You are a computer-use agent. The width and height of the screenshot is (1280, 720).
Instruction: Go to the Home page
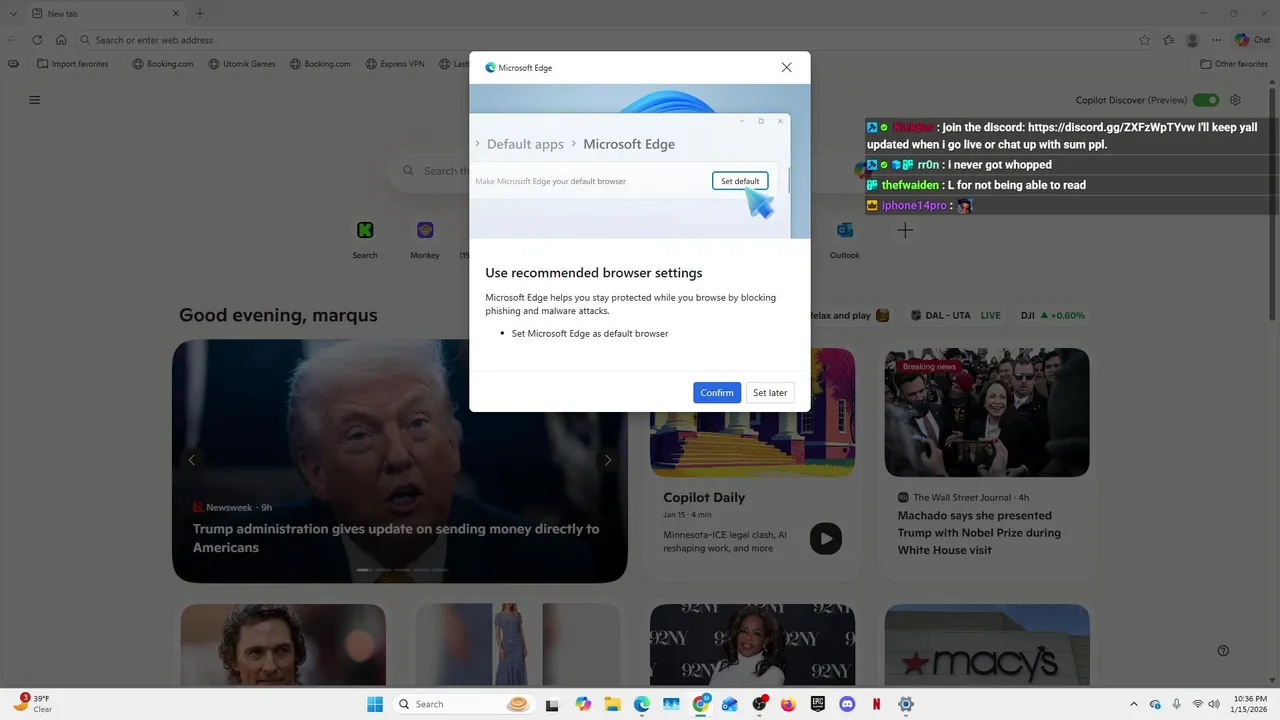[61, 40]
